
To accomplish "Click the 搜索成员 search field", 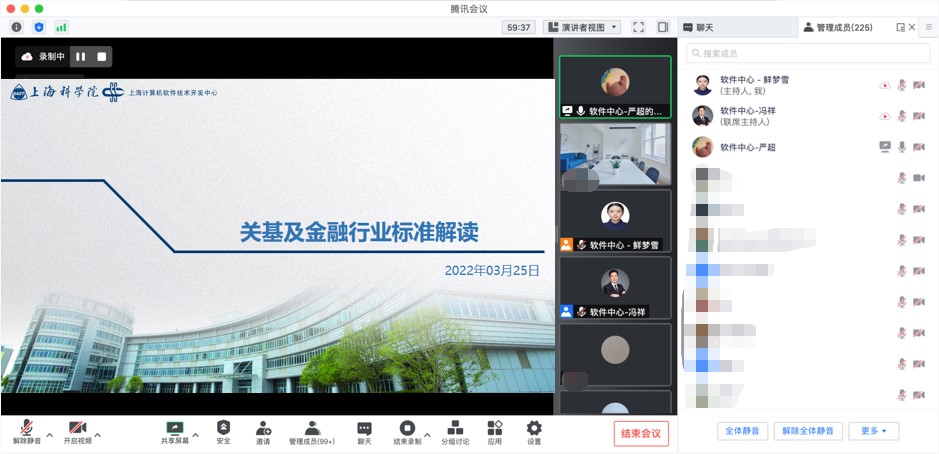I will click(808, 53).
